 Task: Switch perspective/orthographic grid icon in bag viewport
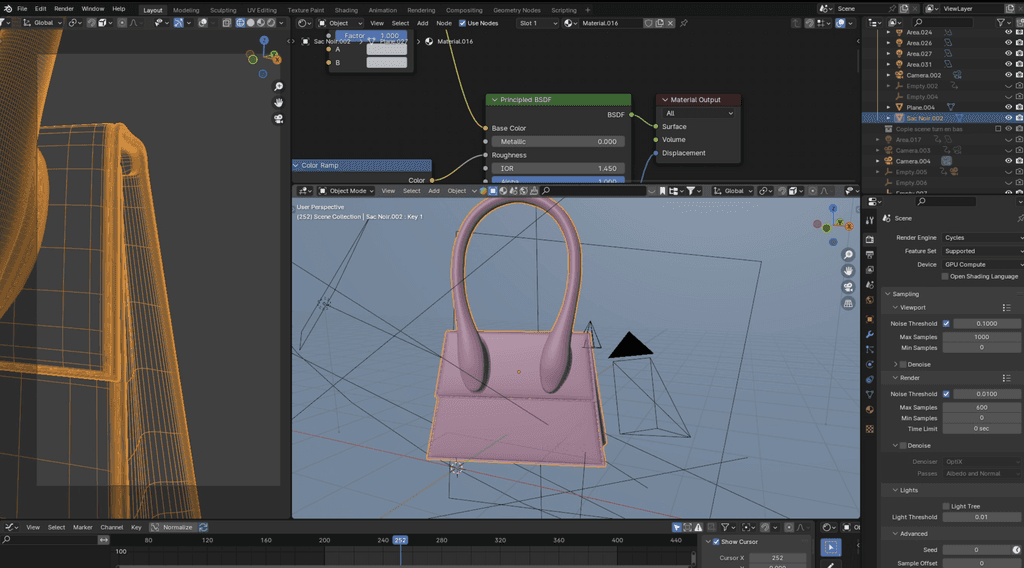pyautogui.click(x=848, y=303)
